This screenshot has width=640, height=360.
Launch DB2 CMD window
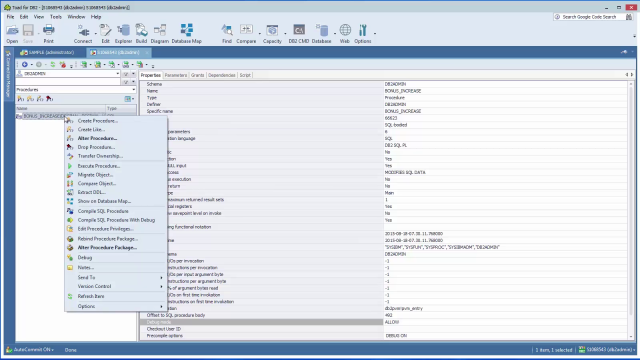pyautogui.click(x=299, y=33)
